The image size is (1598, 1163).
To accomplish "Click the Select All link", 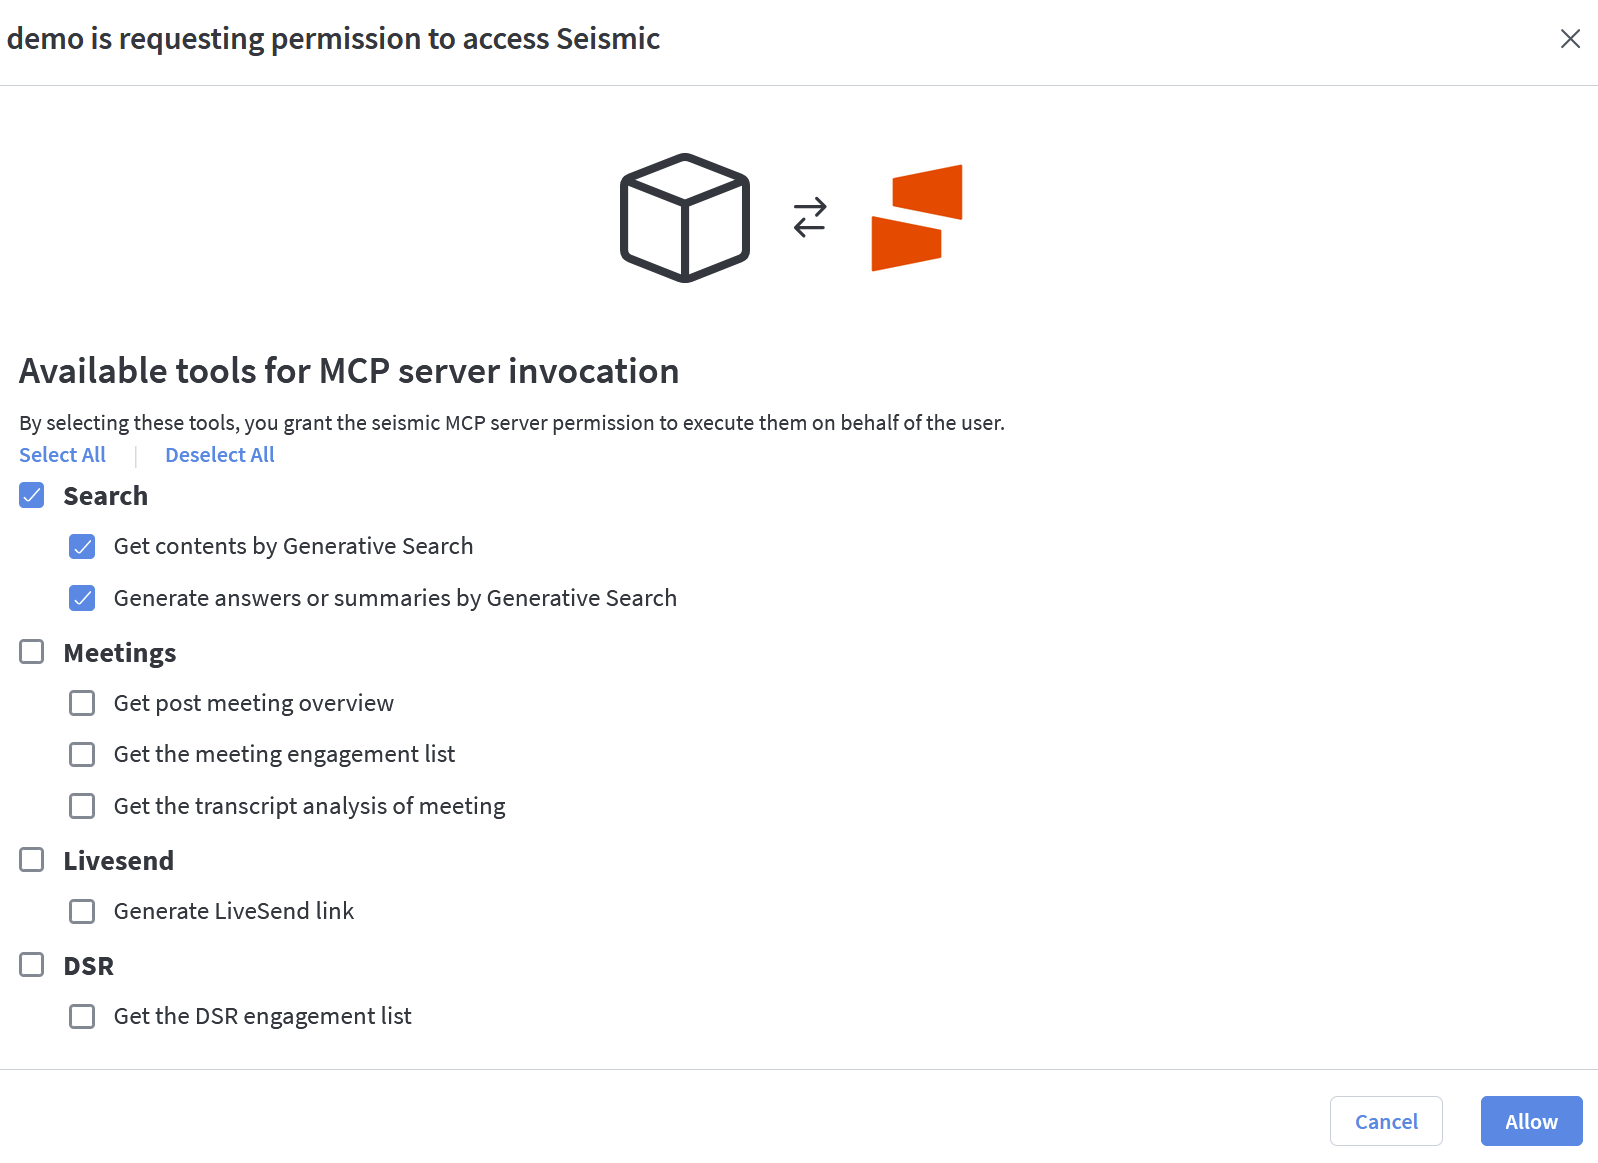I will [62, 455].
